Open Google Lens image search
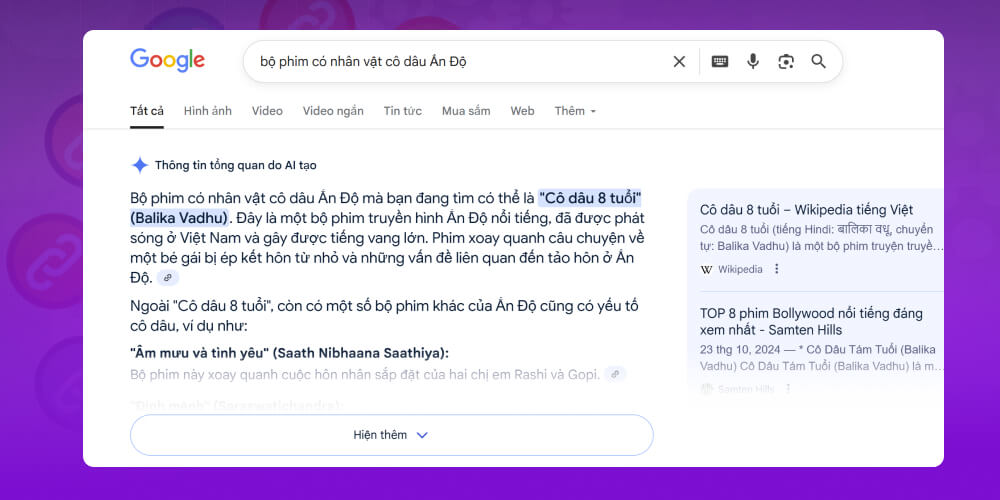The width and height of the screenshot is (1000, 500). point(786,61)
